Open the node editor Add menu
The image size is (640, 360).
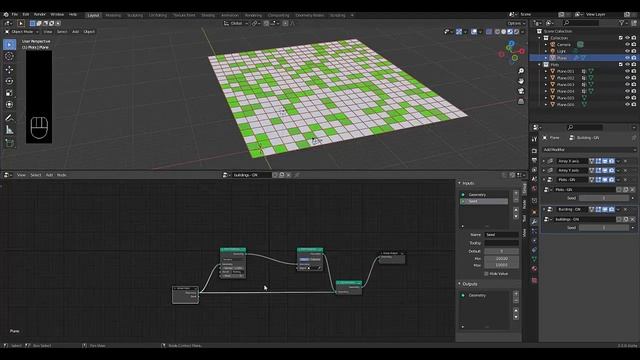[x=49, y=175]
